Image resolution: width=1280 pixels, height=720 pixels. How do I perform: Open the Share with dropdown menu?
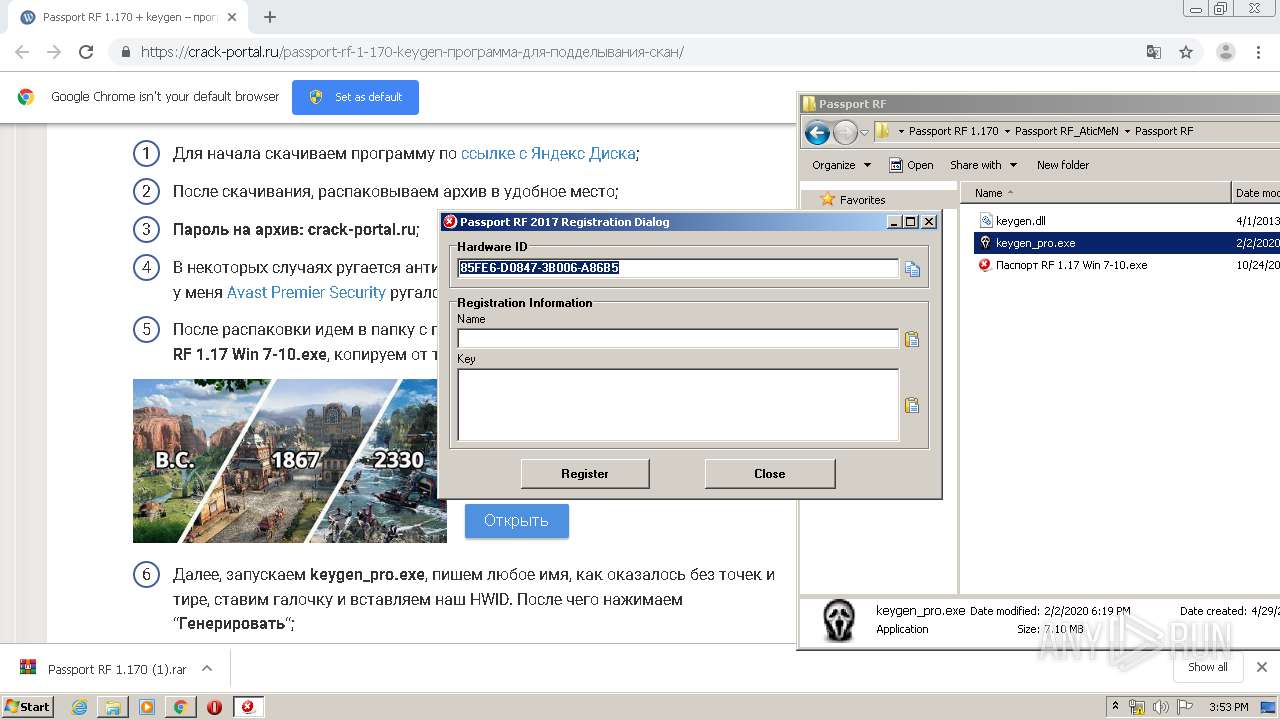coord(983,165)
